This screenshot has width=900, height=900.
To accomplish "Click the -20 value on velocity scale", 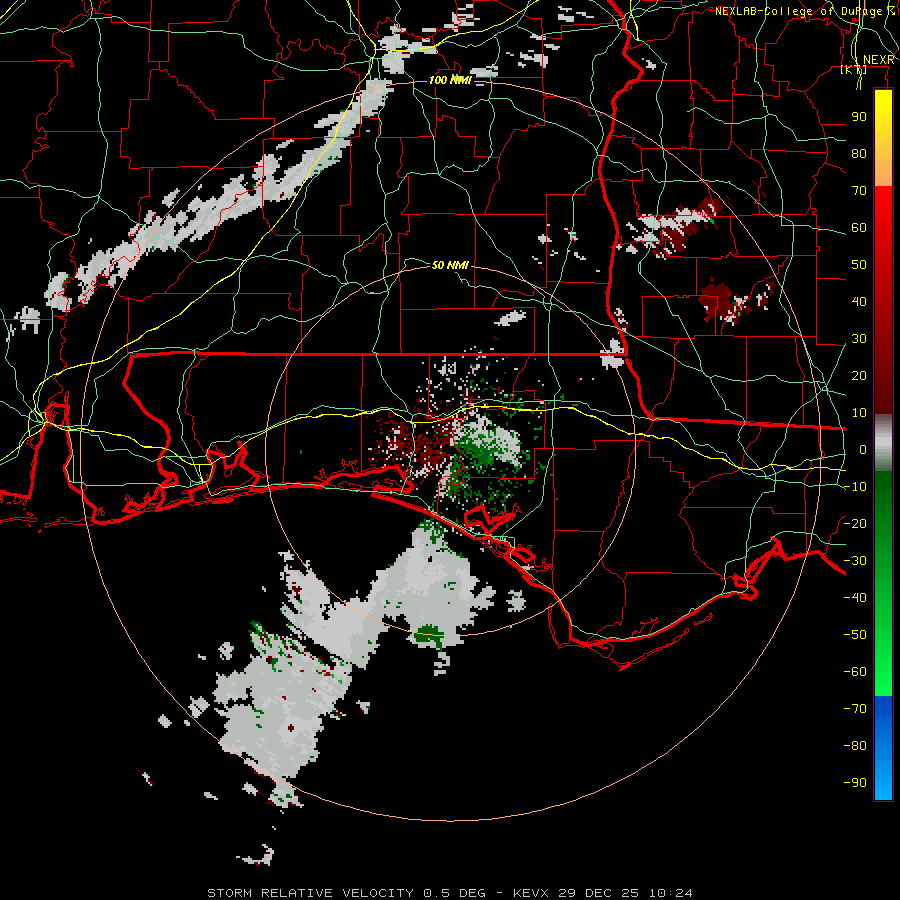I will click(x=855, y=524).
